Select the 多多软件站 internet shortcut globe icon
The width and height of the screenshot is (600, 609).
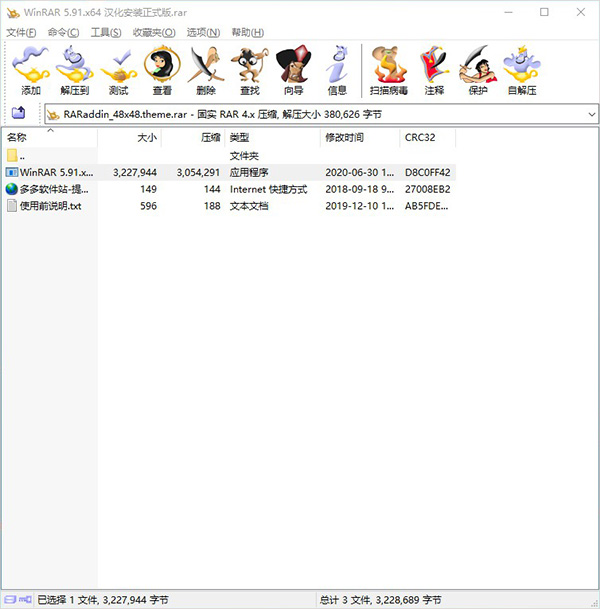[x=12, y=189]
